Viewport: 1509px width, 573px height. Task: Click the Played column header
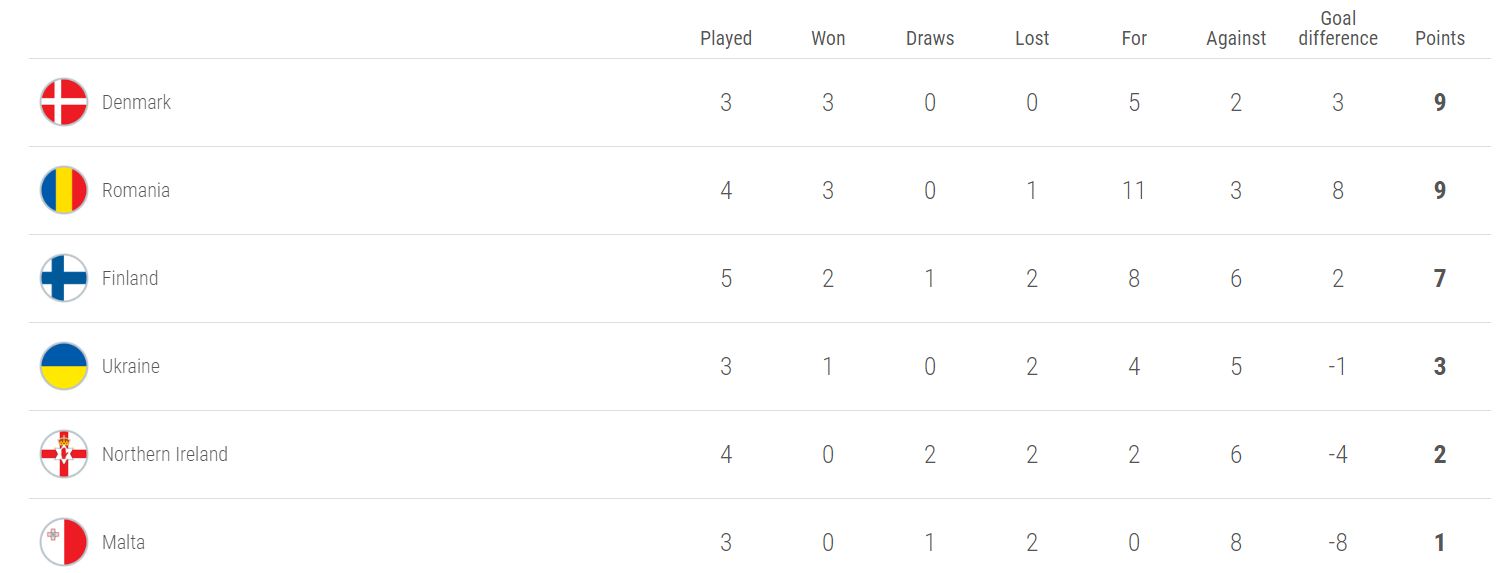[x=726, y=38]
